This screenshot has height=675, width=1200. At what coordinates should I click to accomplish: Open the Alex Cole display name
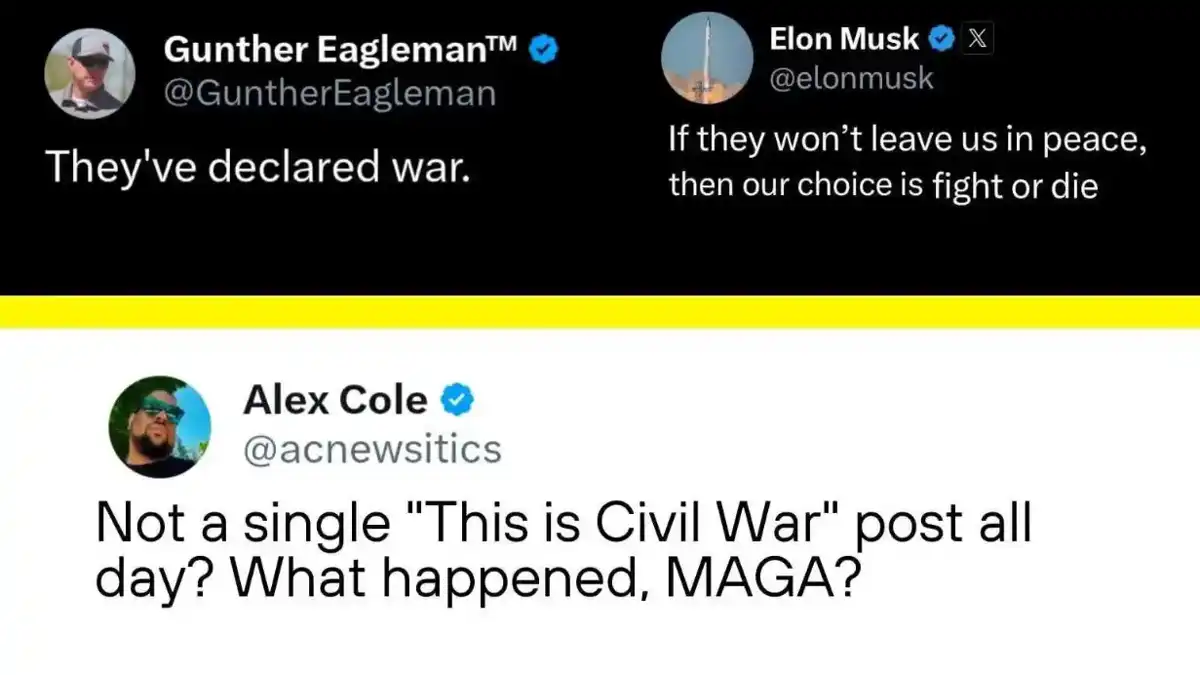point(334,400)
